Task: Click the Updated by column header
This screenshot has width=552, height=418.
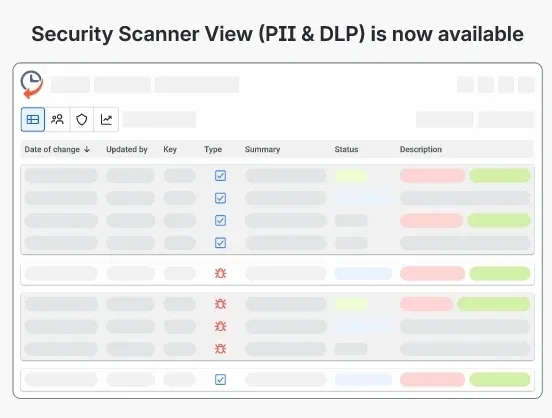Action: pos(127,149)
